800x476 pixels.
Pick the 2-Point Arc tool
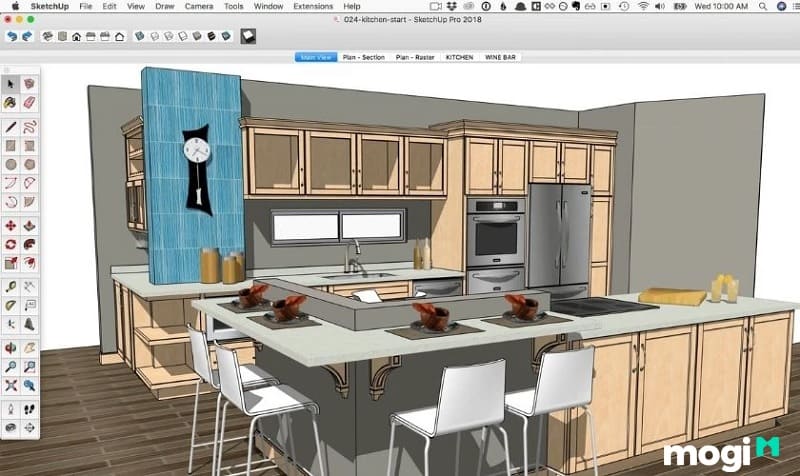click(30, 183)
